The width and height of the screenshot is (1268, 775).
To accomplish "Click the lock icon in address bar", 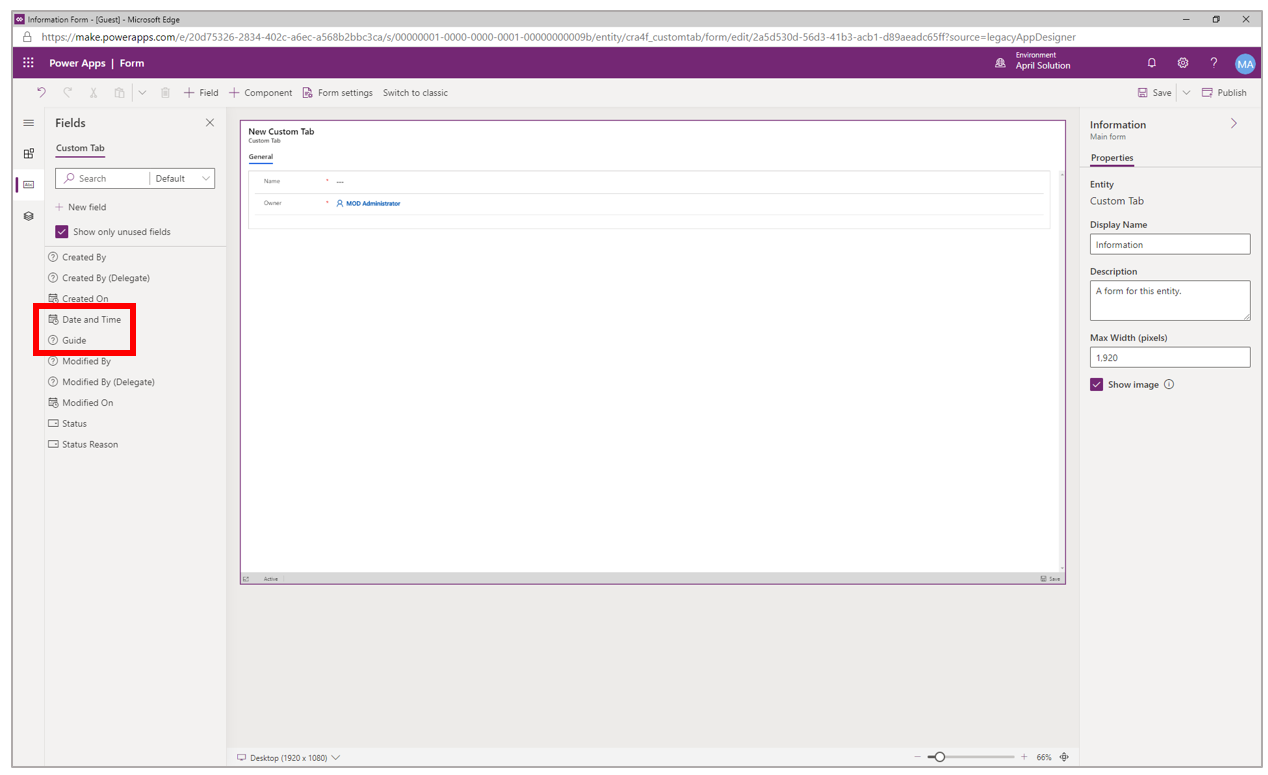I will pyautogui.click(x=28, y=37).
